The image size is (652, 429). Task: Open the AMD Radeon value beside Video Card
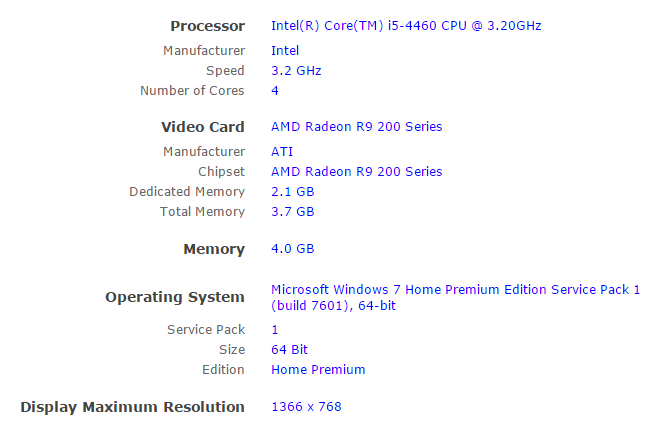[356, 127]
